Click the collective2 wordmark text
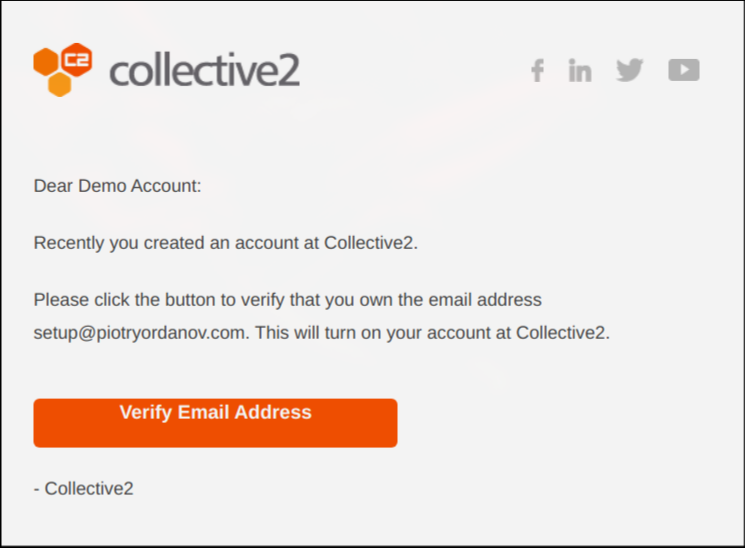Viewport: 745px width, 548px height. (x=204, y=71)
